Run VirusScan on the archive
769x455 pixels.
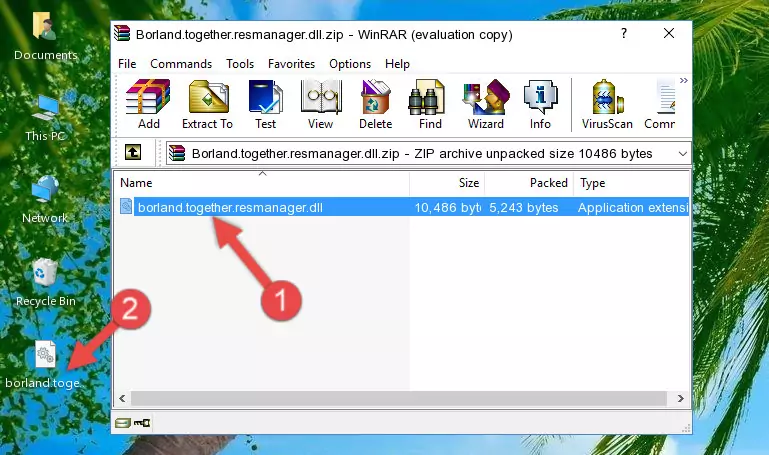click(607, 104)
